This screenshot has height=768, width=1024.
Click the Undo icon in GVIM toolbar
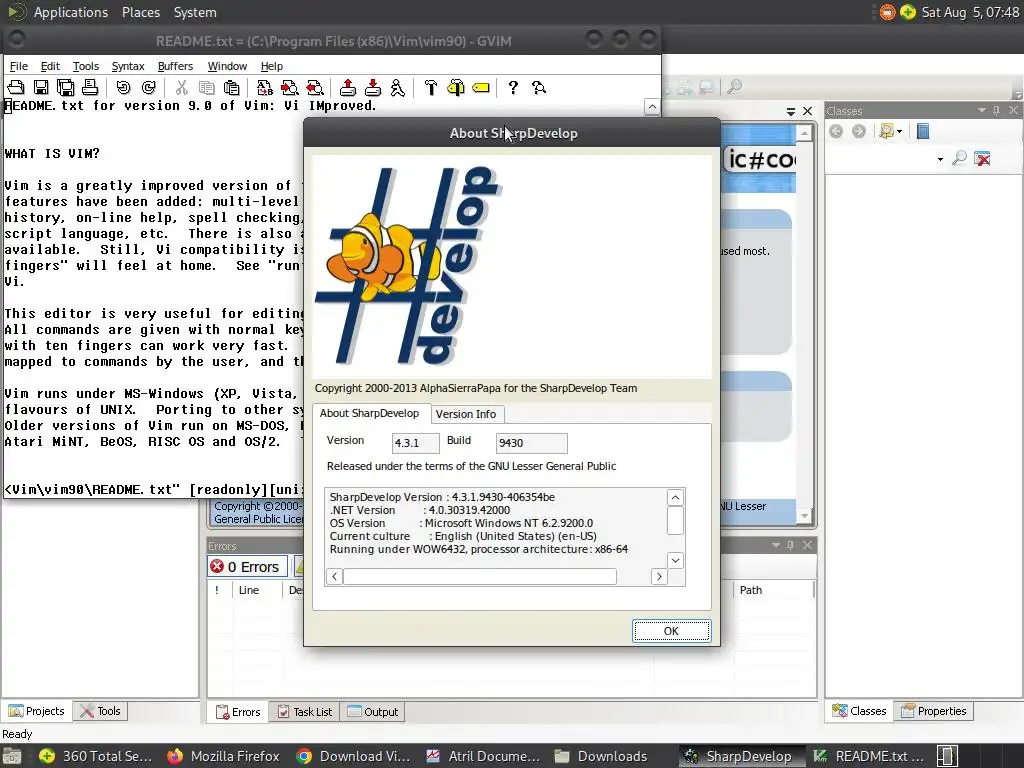coord(123,88)
